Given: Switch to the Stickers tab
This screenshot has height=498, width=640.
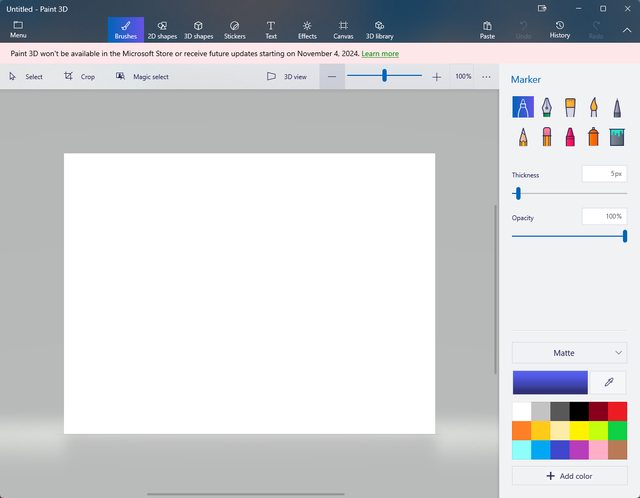Looking at the screenshot, I should point(234,29).
